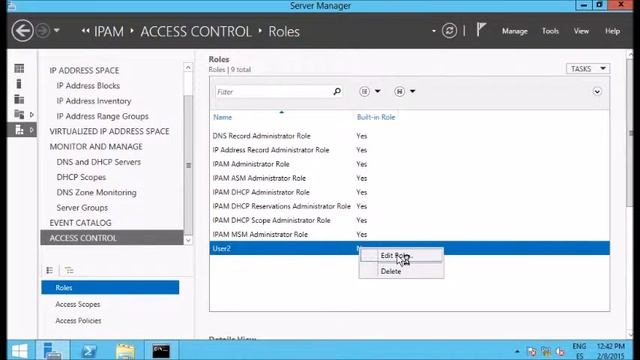Open the Windows Start button
Screen dimensions: 640x360
click(x=20, y=351)
